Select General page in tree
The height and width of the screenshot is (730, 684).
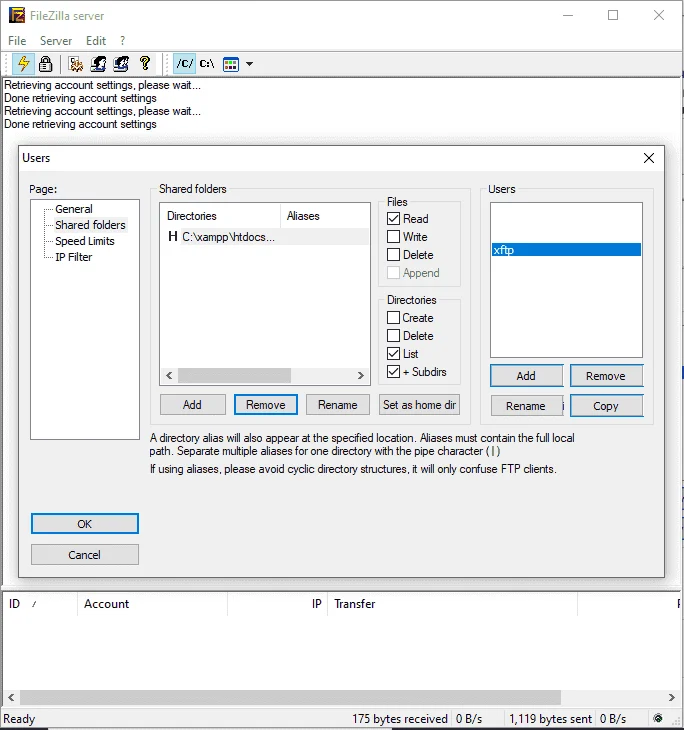tap(74, 209)
